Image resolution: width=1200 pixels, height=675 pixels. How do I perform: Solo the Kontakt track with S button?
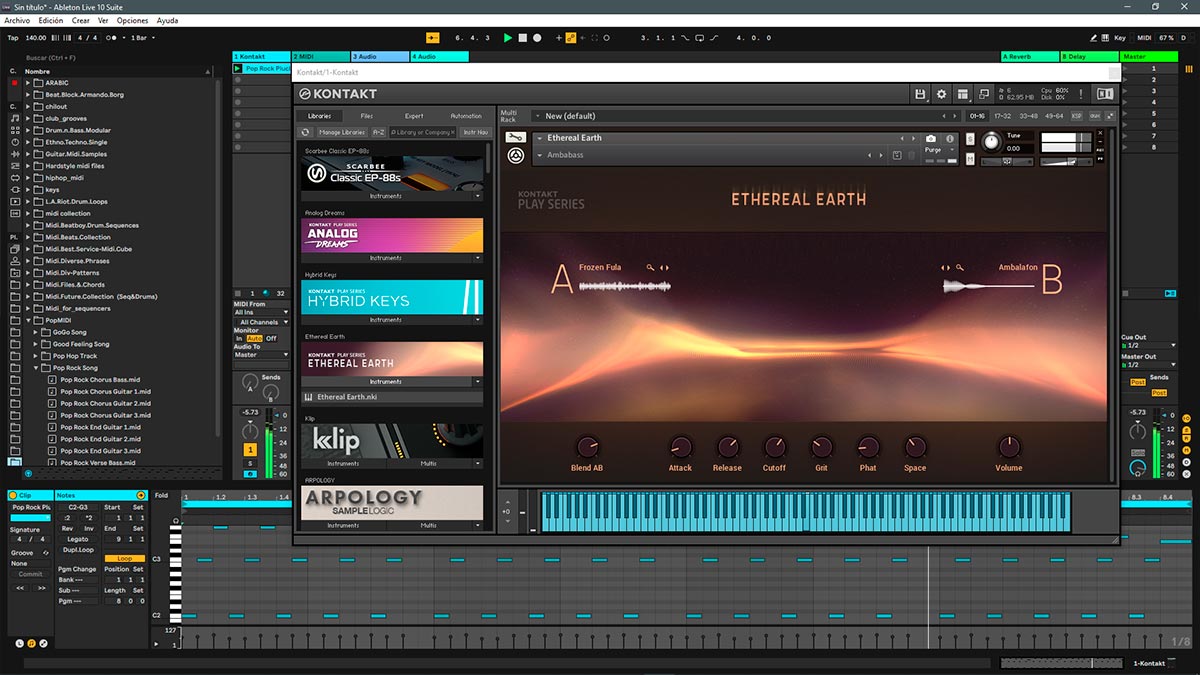250,463
